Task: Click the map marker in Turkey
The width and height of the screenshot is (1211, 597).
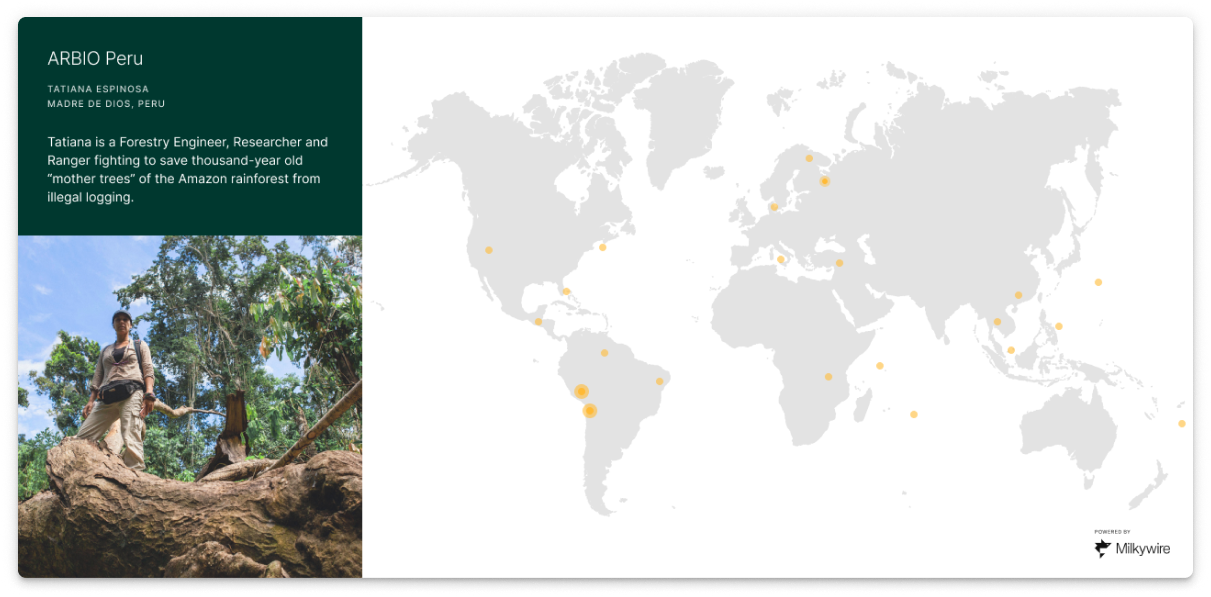Action: 839,263
